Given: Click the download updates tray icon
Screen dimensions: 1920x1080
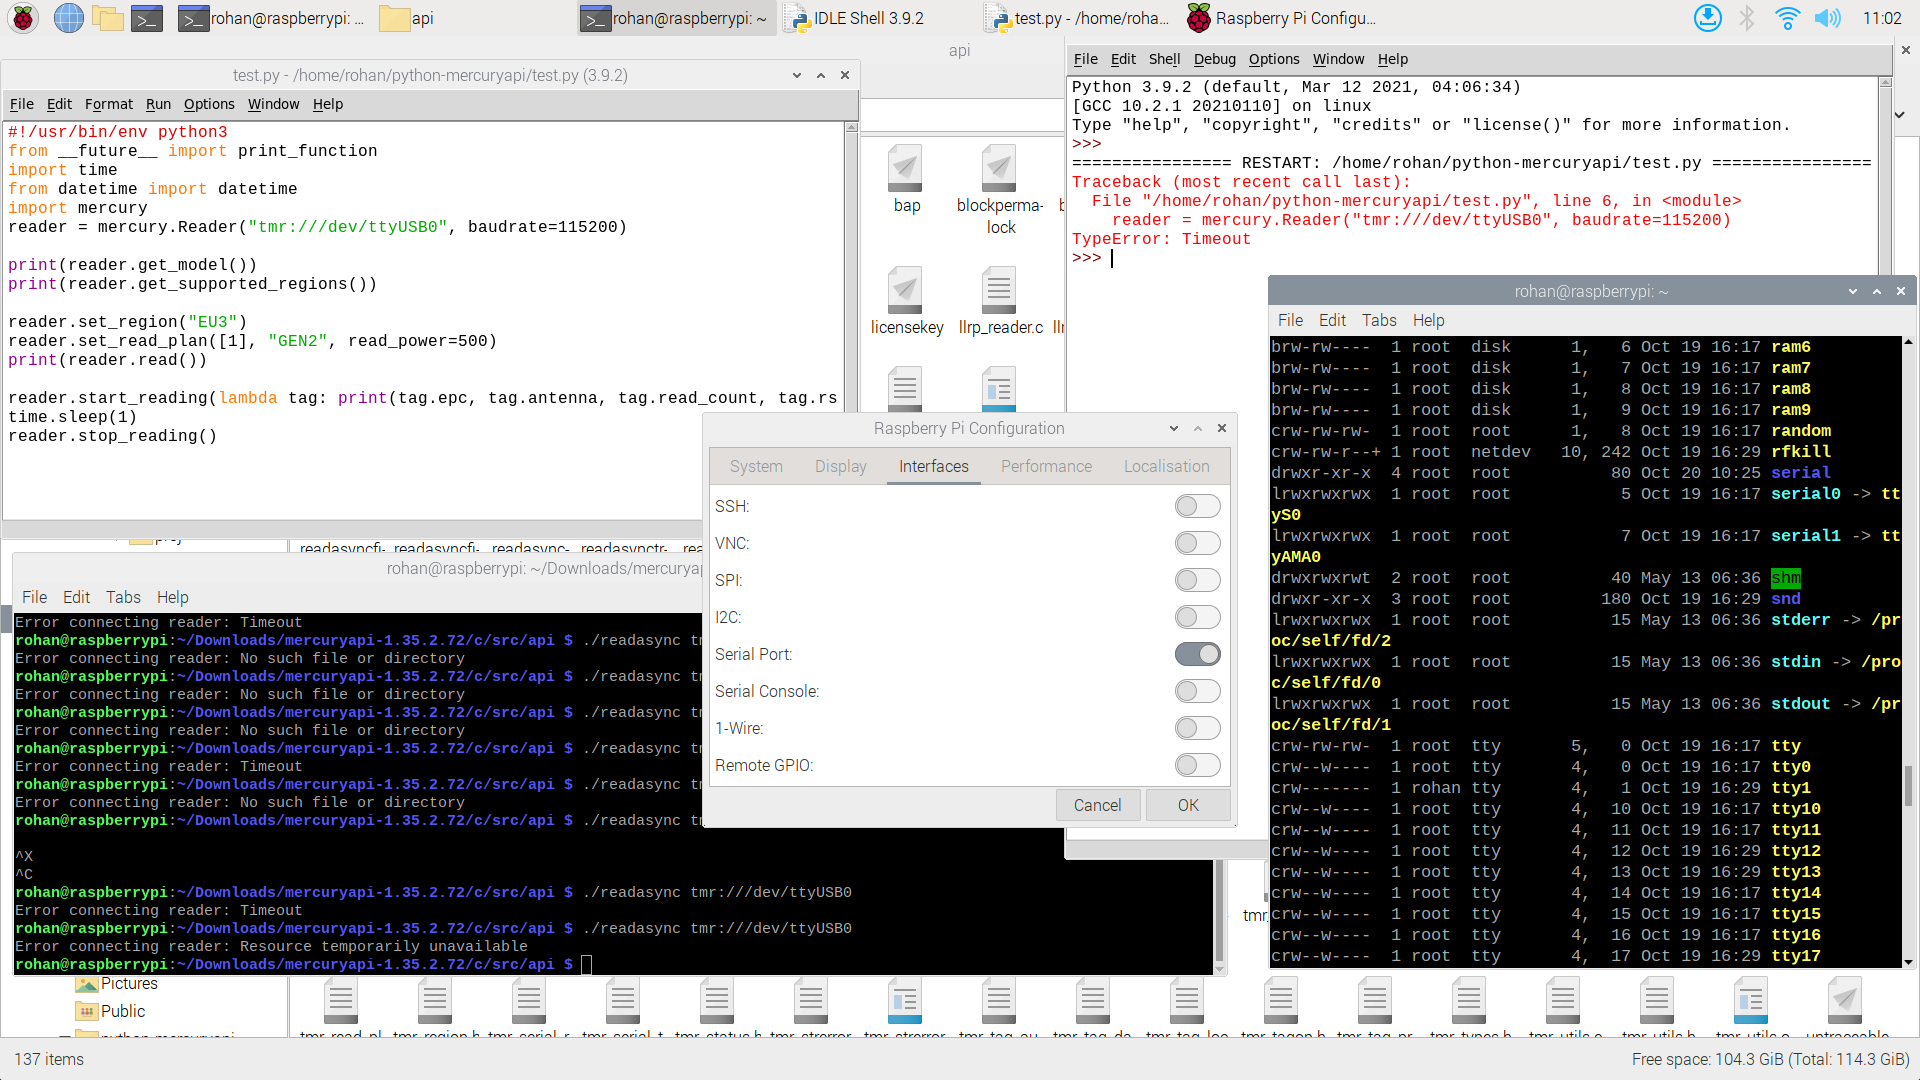Looking at the screenshot, I should click(1707, 18).
